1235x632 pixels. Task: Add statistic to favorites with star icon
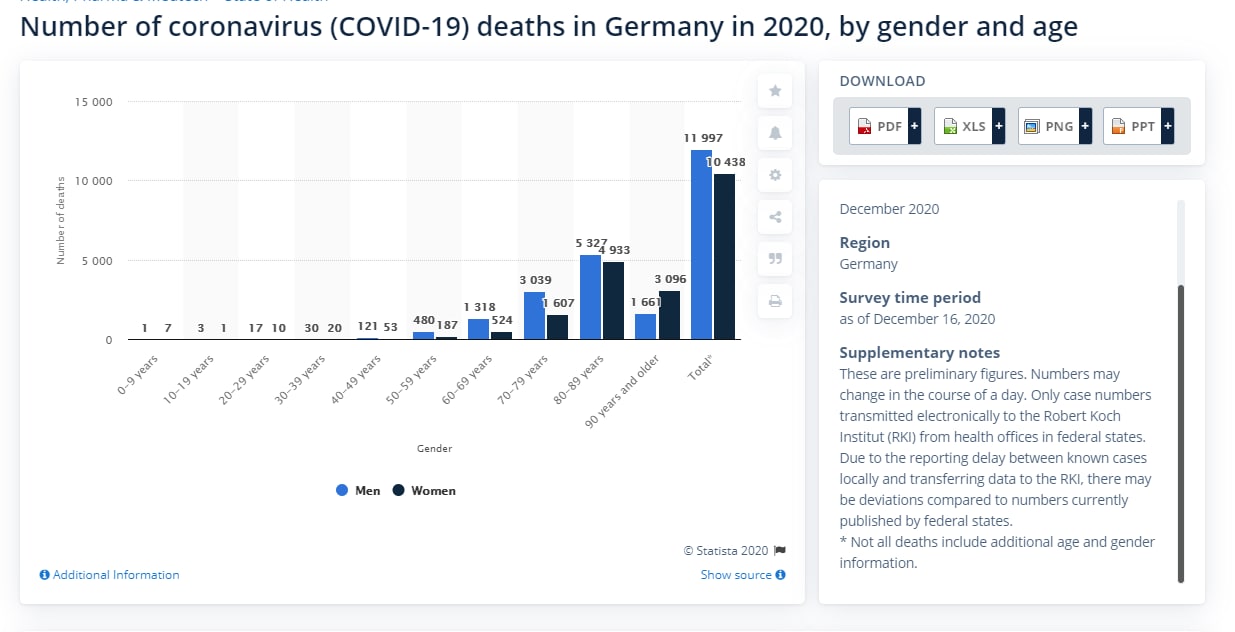[775, 91]
